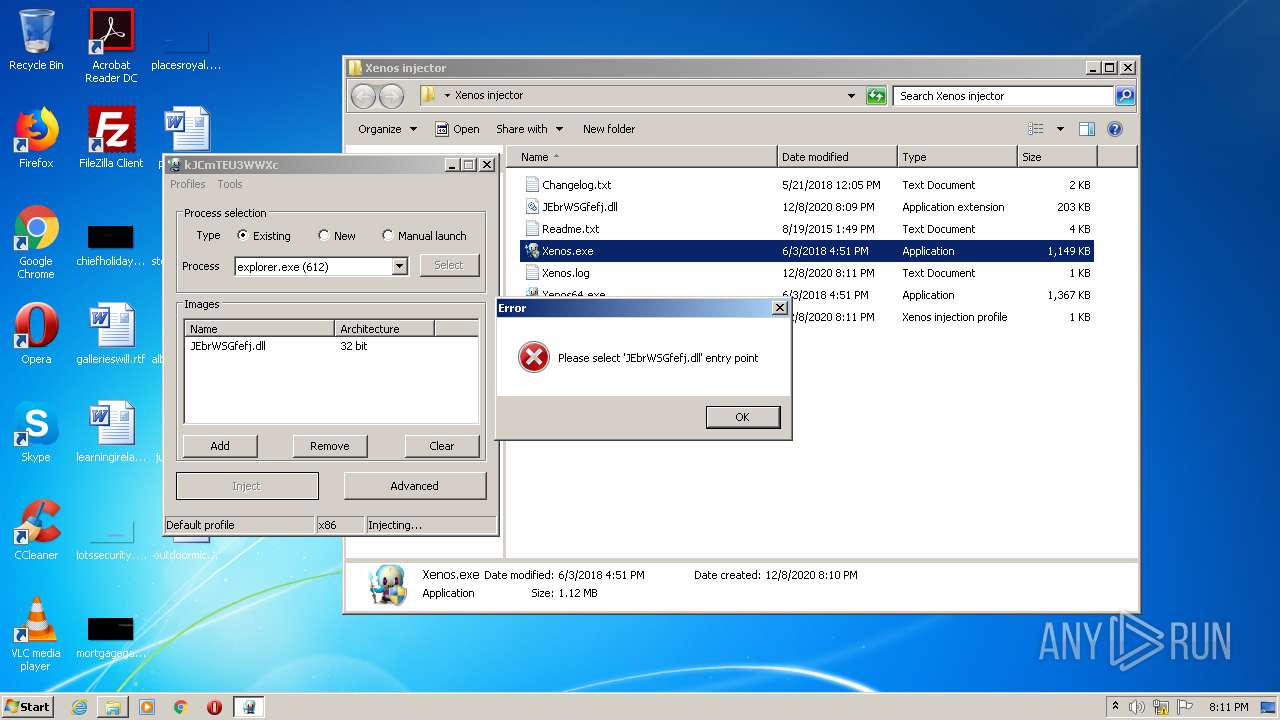This screenshot has height=720, width=1280.
Task: Click Xenos injector taskbar button
Action: click(248, 707)
